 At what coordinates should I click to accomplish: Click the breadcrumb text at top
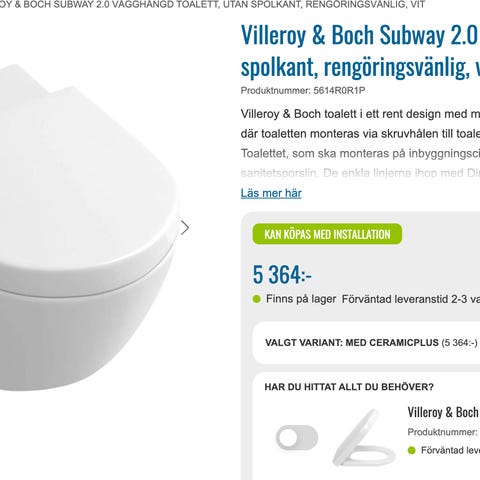pos(212,5)
